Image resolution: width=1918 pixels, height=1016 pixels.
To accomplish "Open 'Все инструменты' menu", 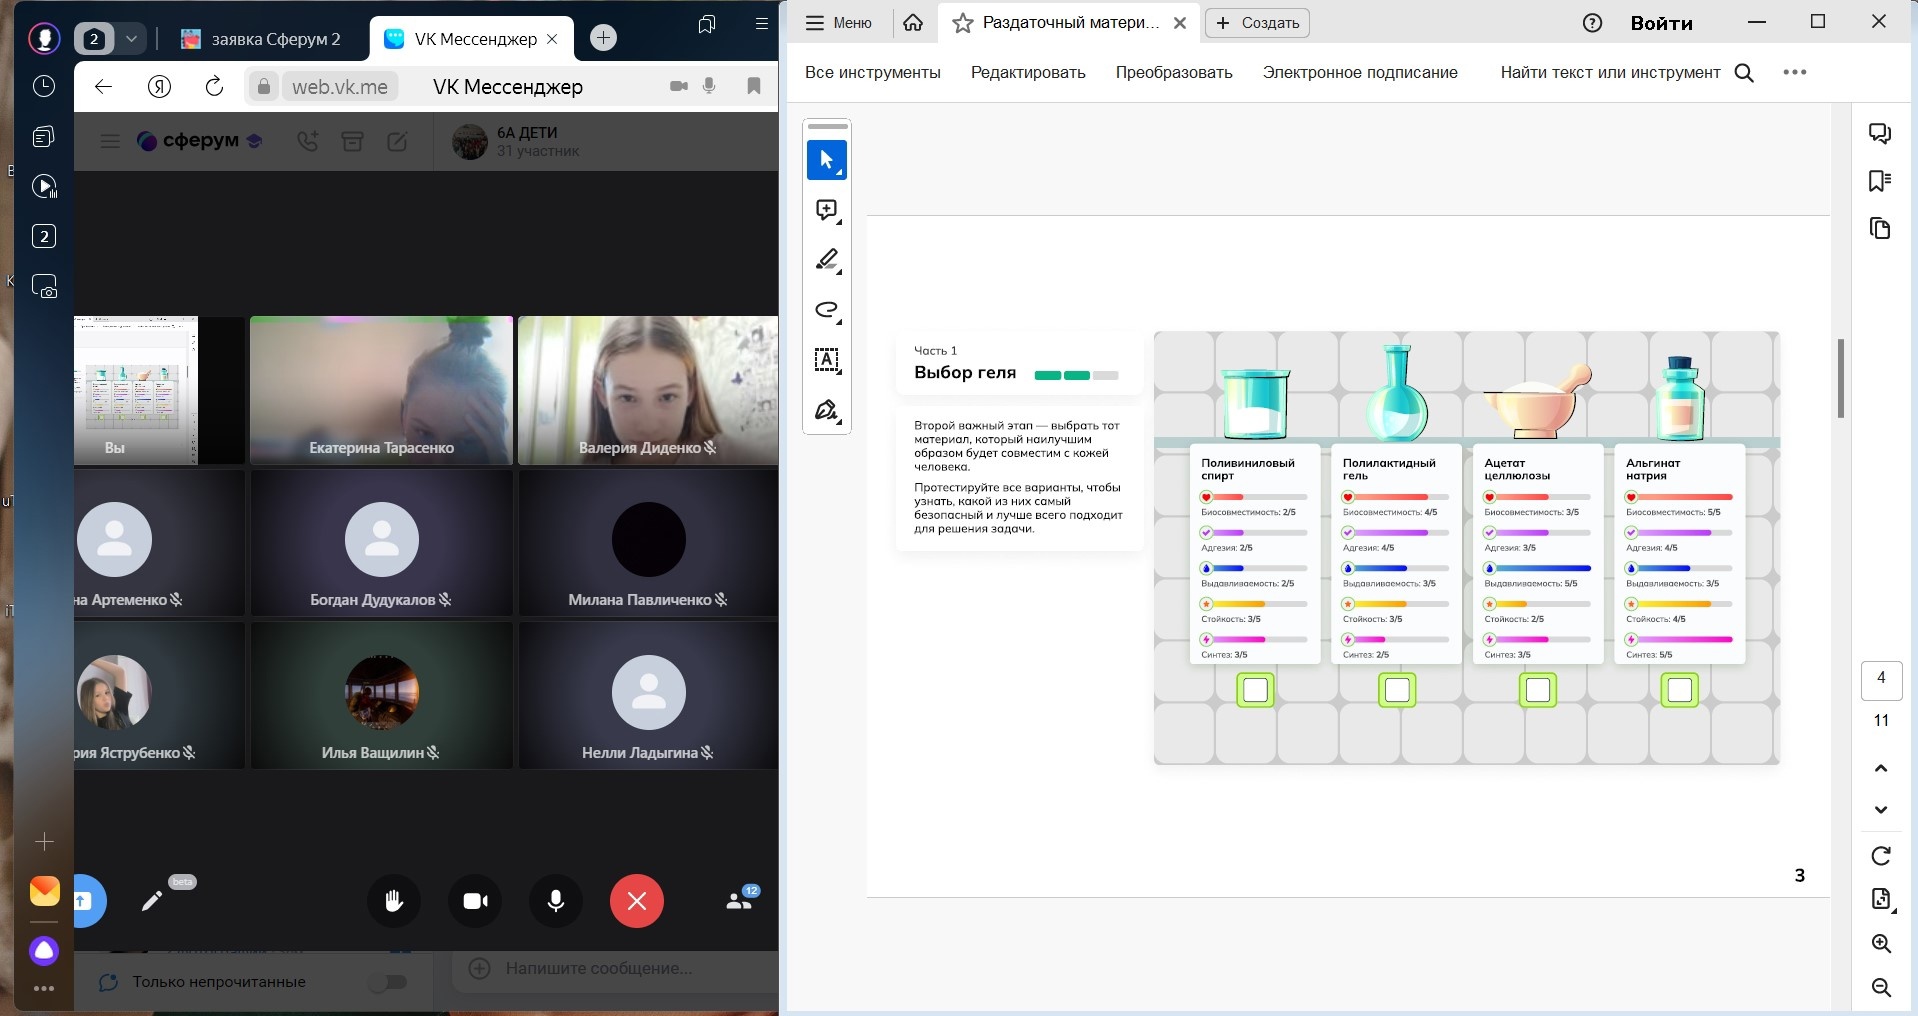I will point(873,72).
